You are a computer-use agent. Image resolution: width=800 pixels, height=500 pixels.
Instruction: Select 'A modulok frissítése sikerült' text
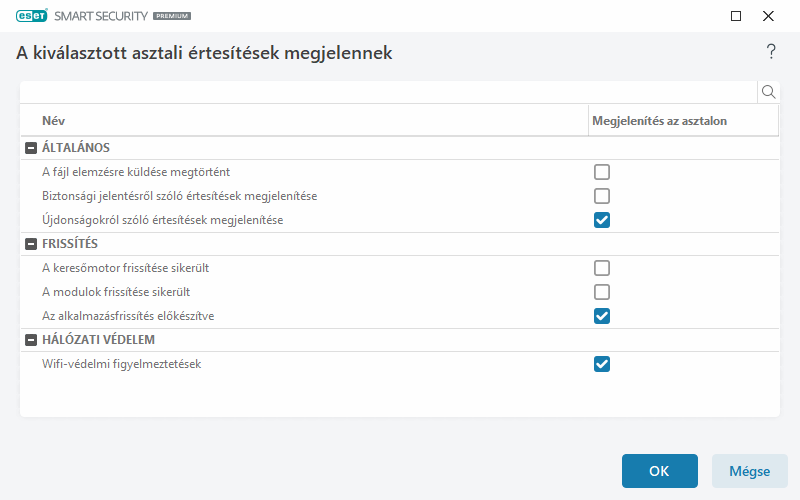[116, 292]
